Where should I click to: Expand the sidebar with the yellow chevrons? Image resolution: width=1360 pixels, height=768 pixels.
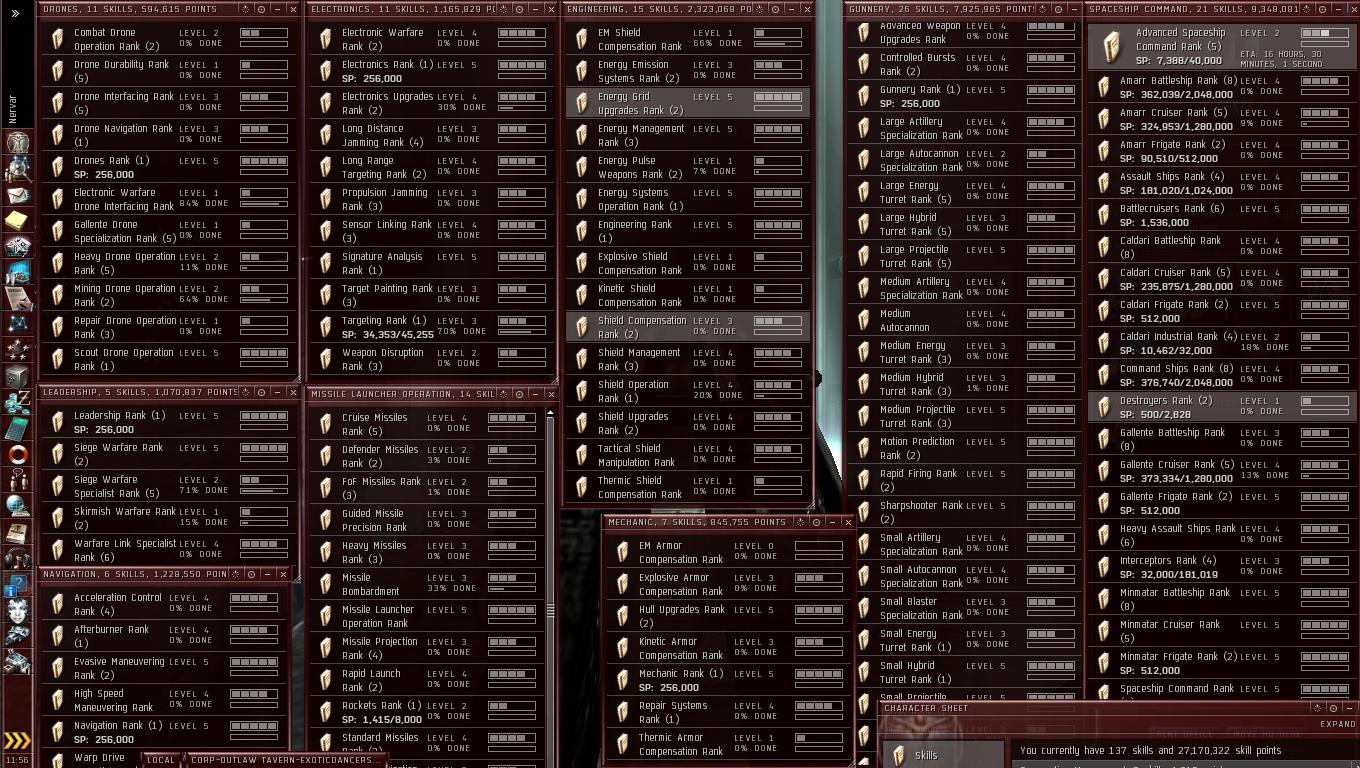point(17,741)
